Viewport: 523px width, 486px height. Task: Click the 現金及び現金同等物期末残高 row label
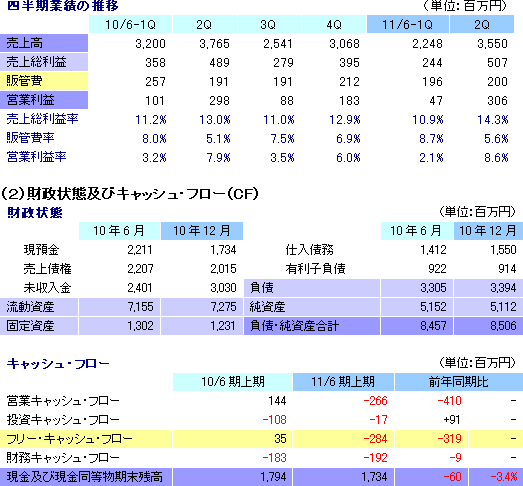click(x=86, y=477)
